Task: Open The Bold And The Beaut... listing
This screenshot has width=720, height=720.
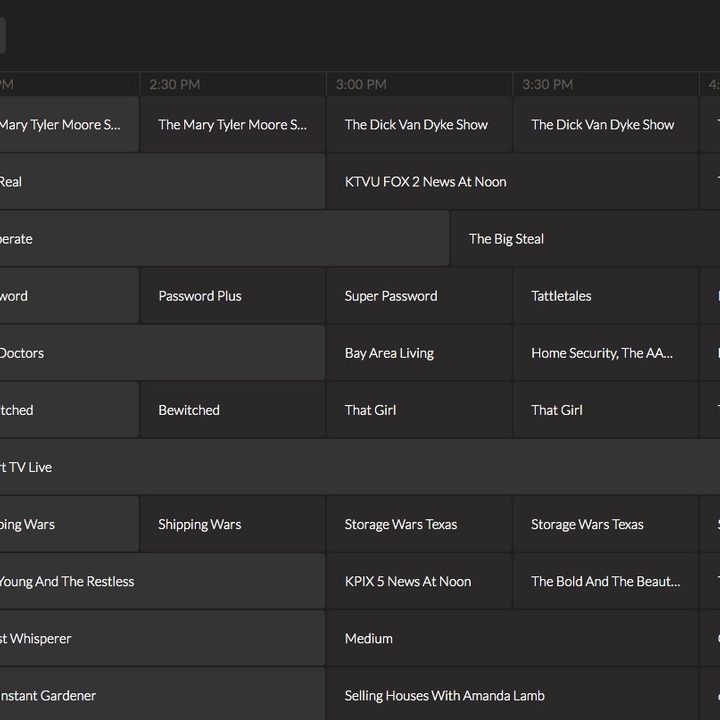Action: [x=606, y=581]
